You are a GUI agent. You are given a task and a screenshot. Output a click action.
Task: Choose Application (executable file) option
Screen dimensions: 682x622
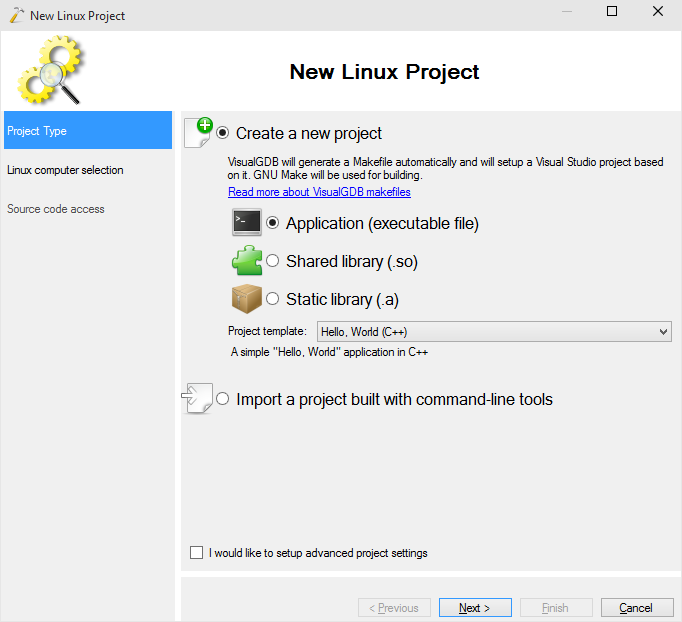coord(272,223)
